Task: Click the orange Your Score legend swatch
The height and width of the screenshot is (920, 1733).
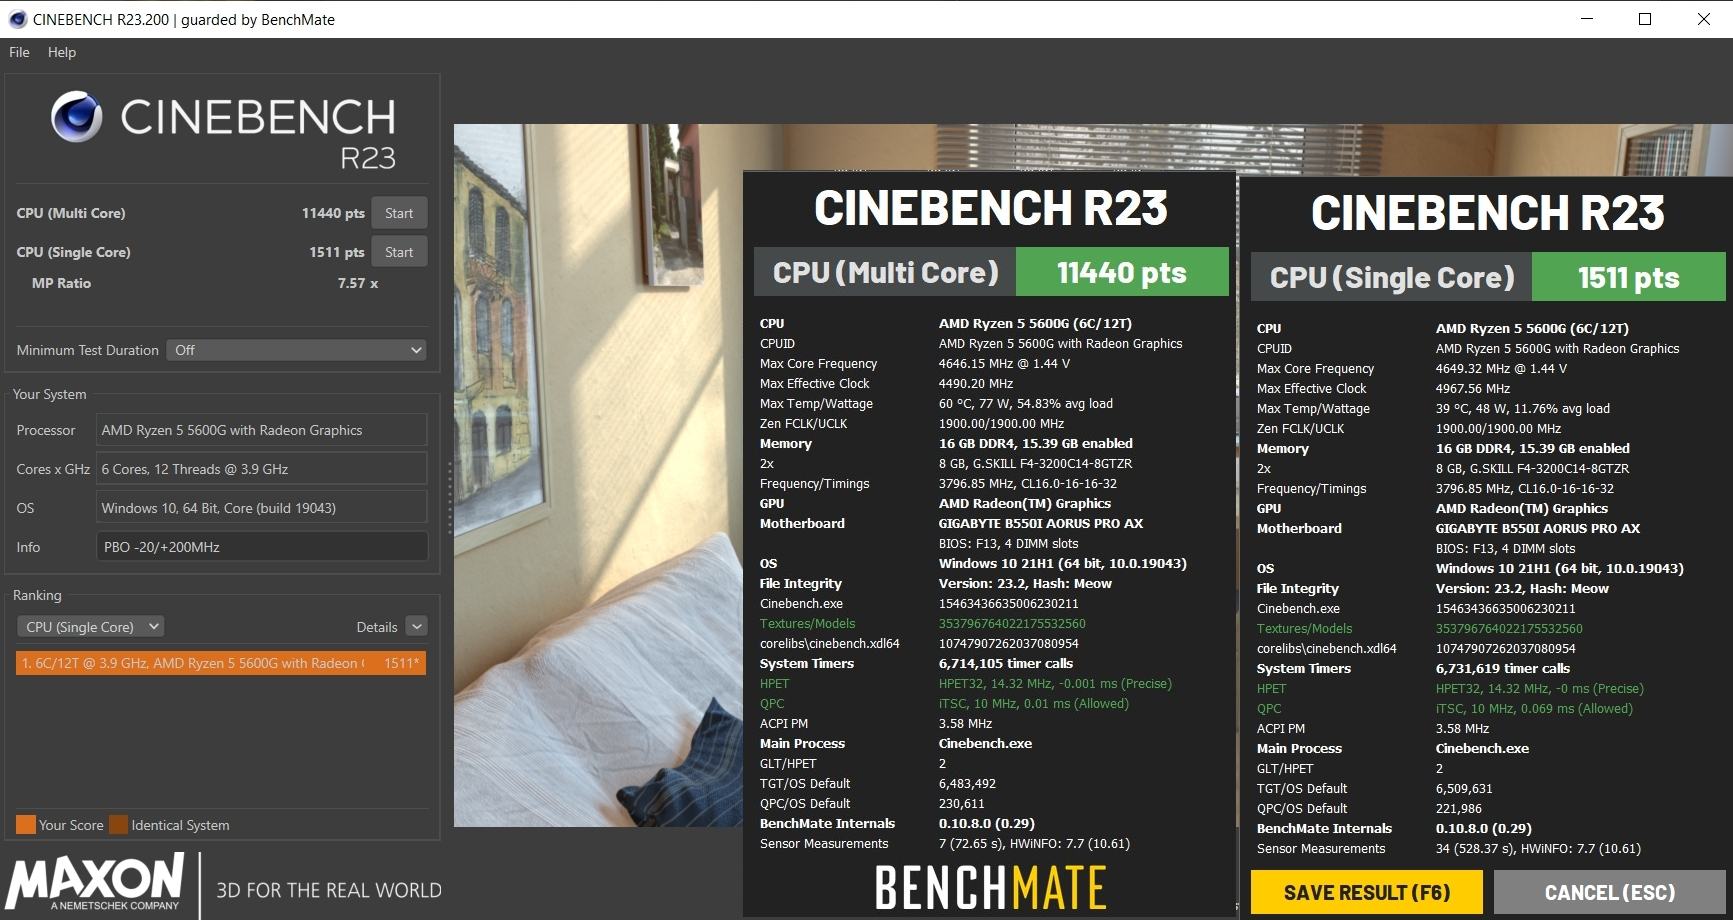Action: 25,825
